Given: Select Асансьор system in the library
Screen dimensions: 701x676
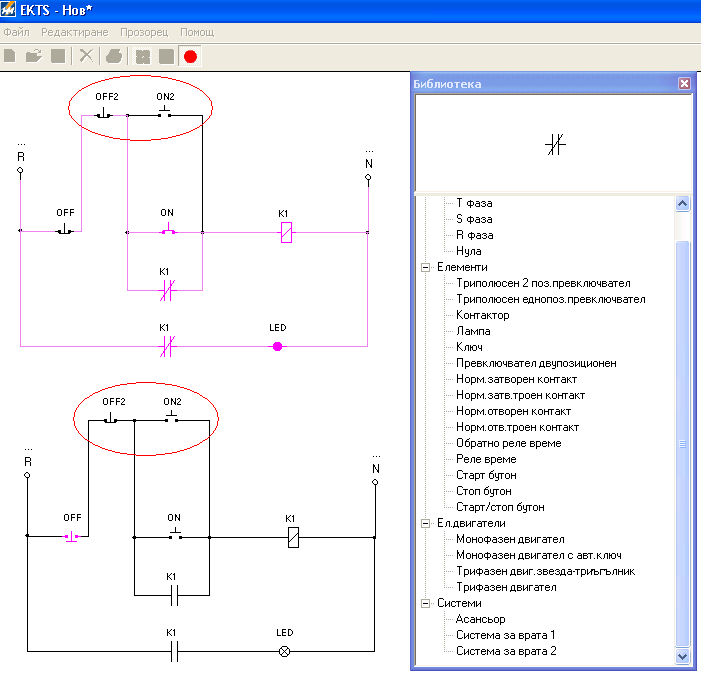Looking at the screenshot, I should point(482,619).
